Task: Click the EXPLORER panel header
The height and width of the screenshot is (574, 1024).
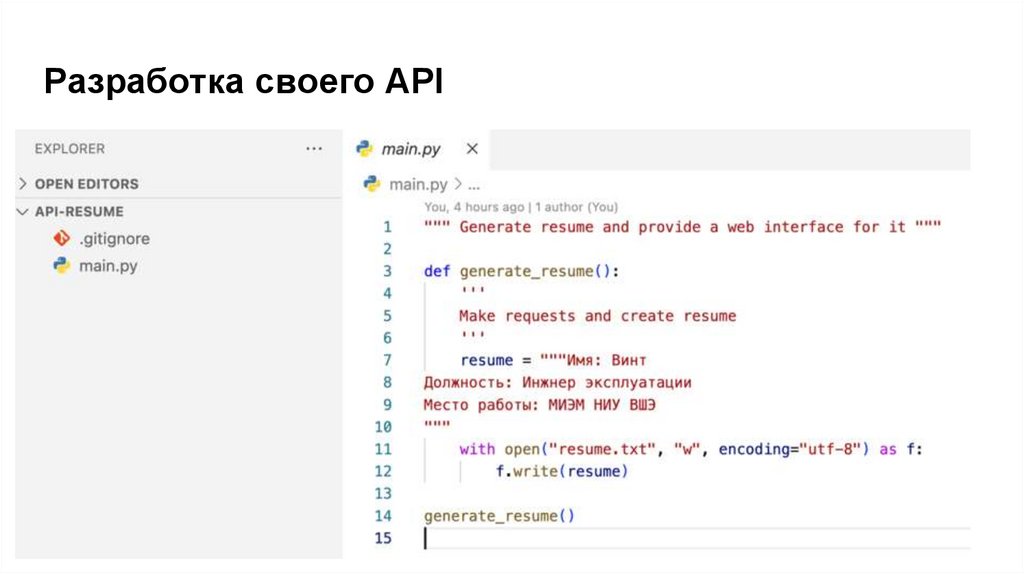Action: (69, 148)
